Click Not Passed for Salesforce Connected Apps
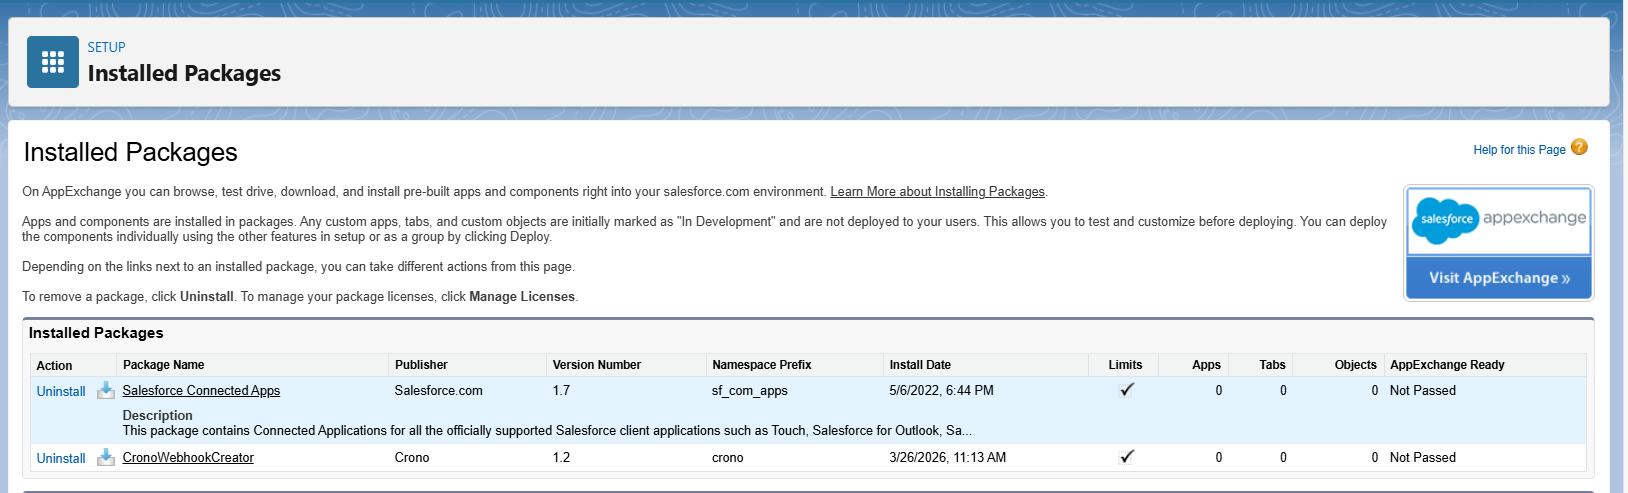This screenshot has width=1628, height=493. point(1422,391)
